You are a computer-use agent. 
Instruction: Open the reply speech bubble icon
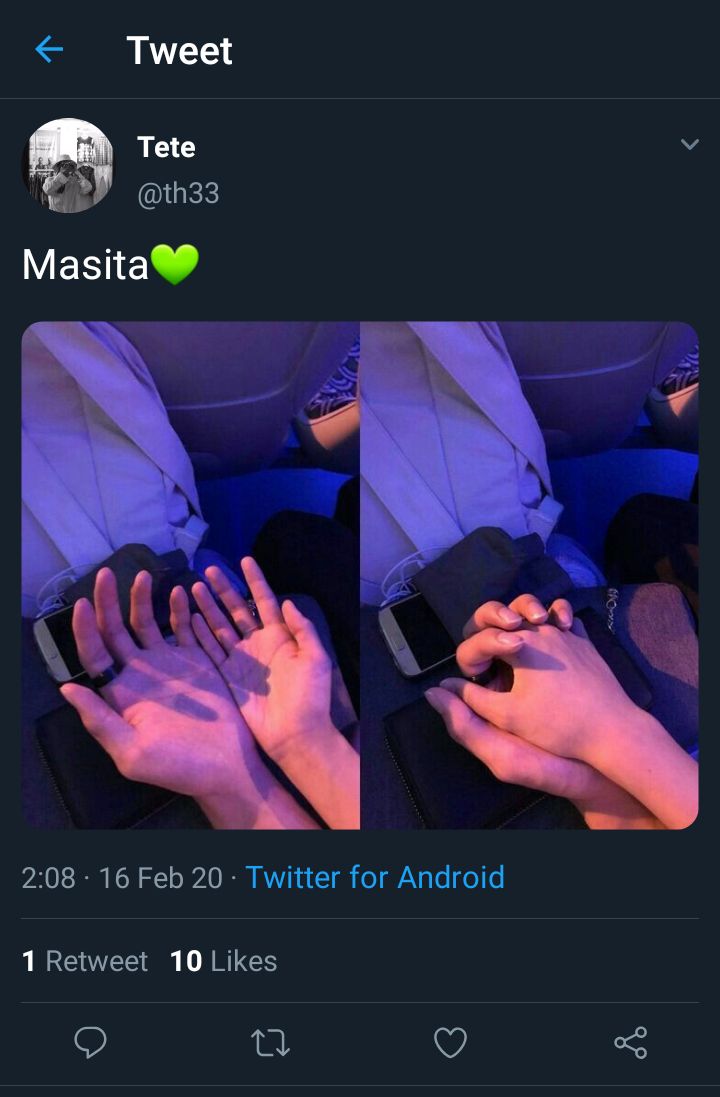pos(90,1042)
